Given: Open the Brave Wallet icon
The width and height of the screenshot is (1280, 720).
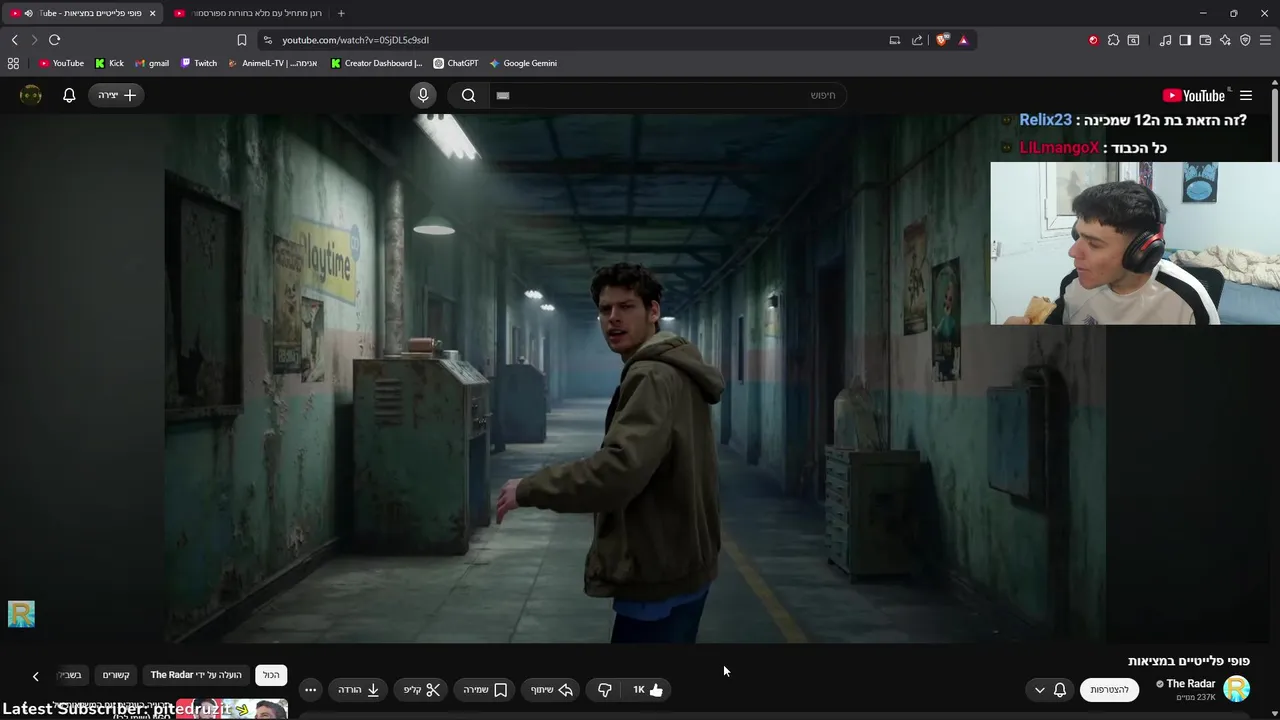Looking at the screenshot, I should [1205, 40].
